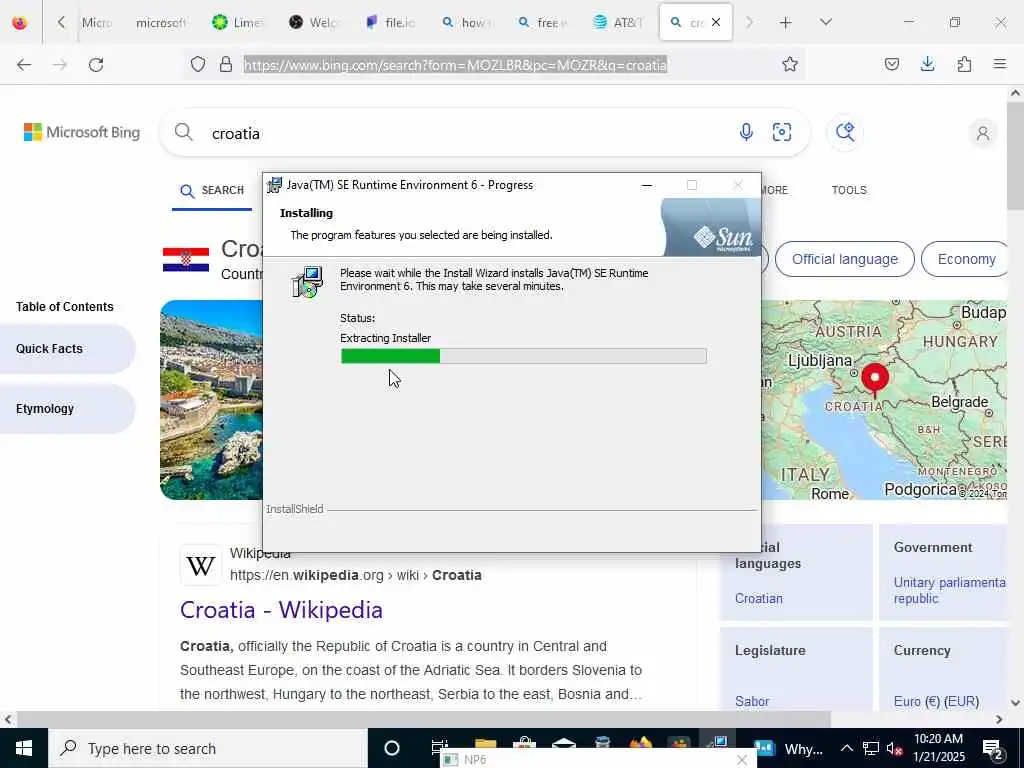Switch to the Limewire tab
The height and width of the screenshot is (768, 1024).
pyautogui.click(x=237, y=22)
